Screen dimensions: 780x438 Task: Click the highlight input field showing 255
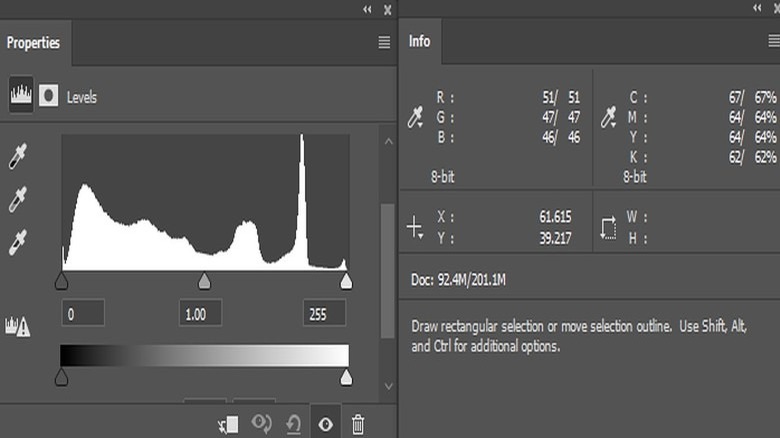324,313
